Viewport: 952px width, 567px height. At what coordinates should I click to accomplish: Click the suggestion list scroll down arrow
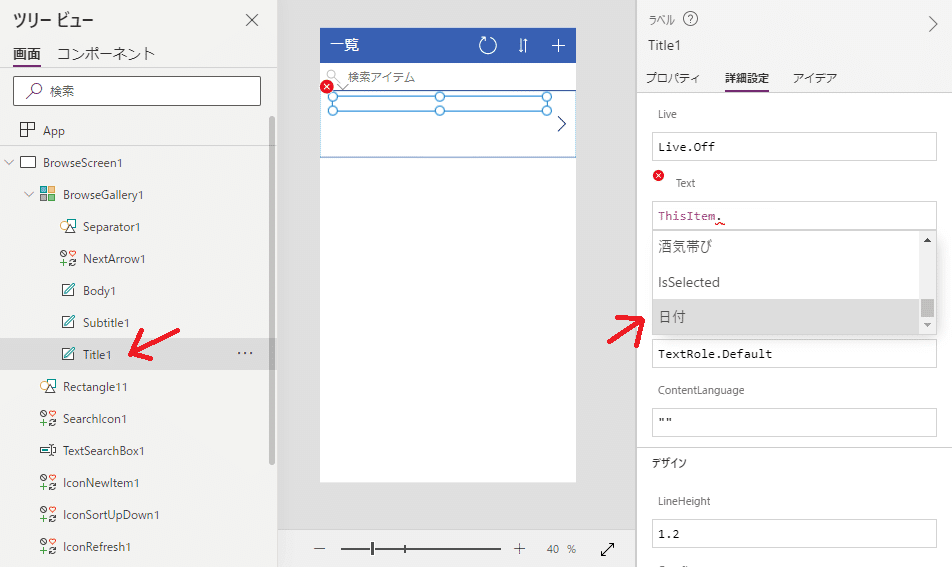point(927,325)
